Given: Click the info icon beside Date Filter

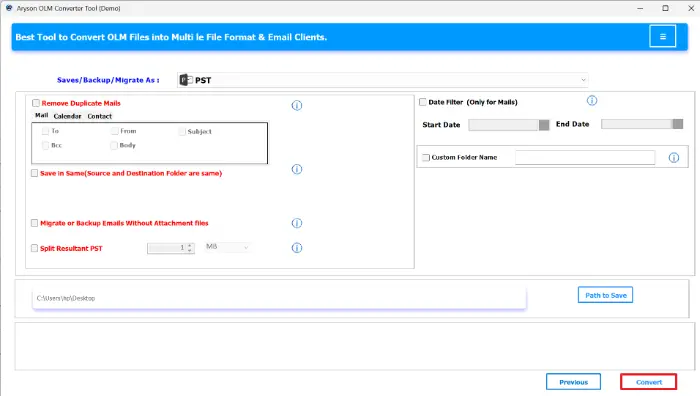Looking at the screenshot, I should tap(592, 100).
